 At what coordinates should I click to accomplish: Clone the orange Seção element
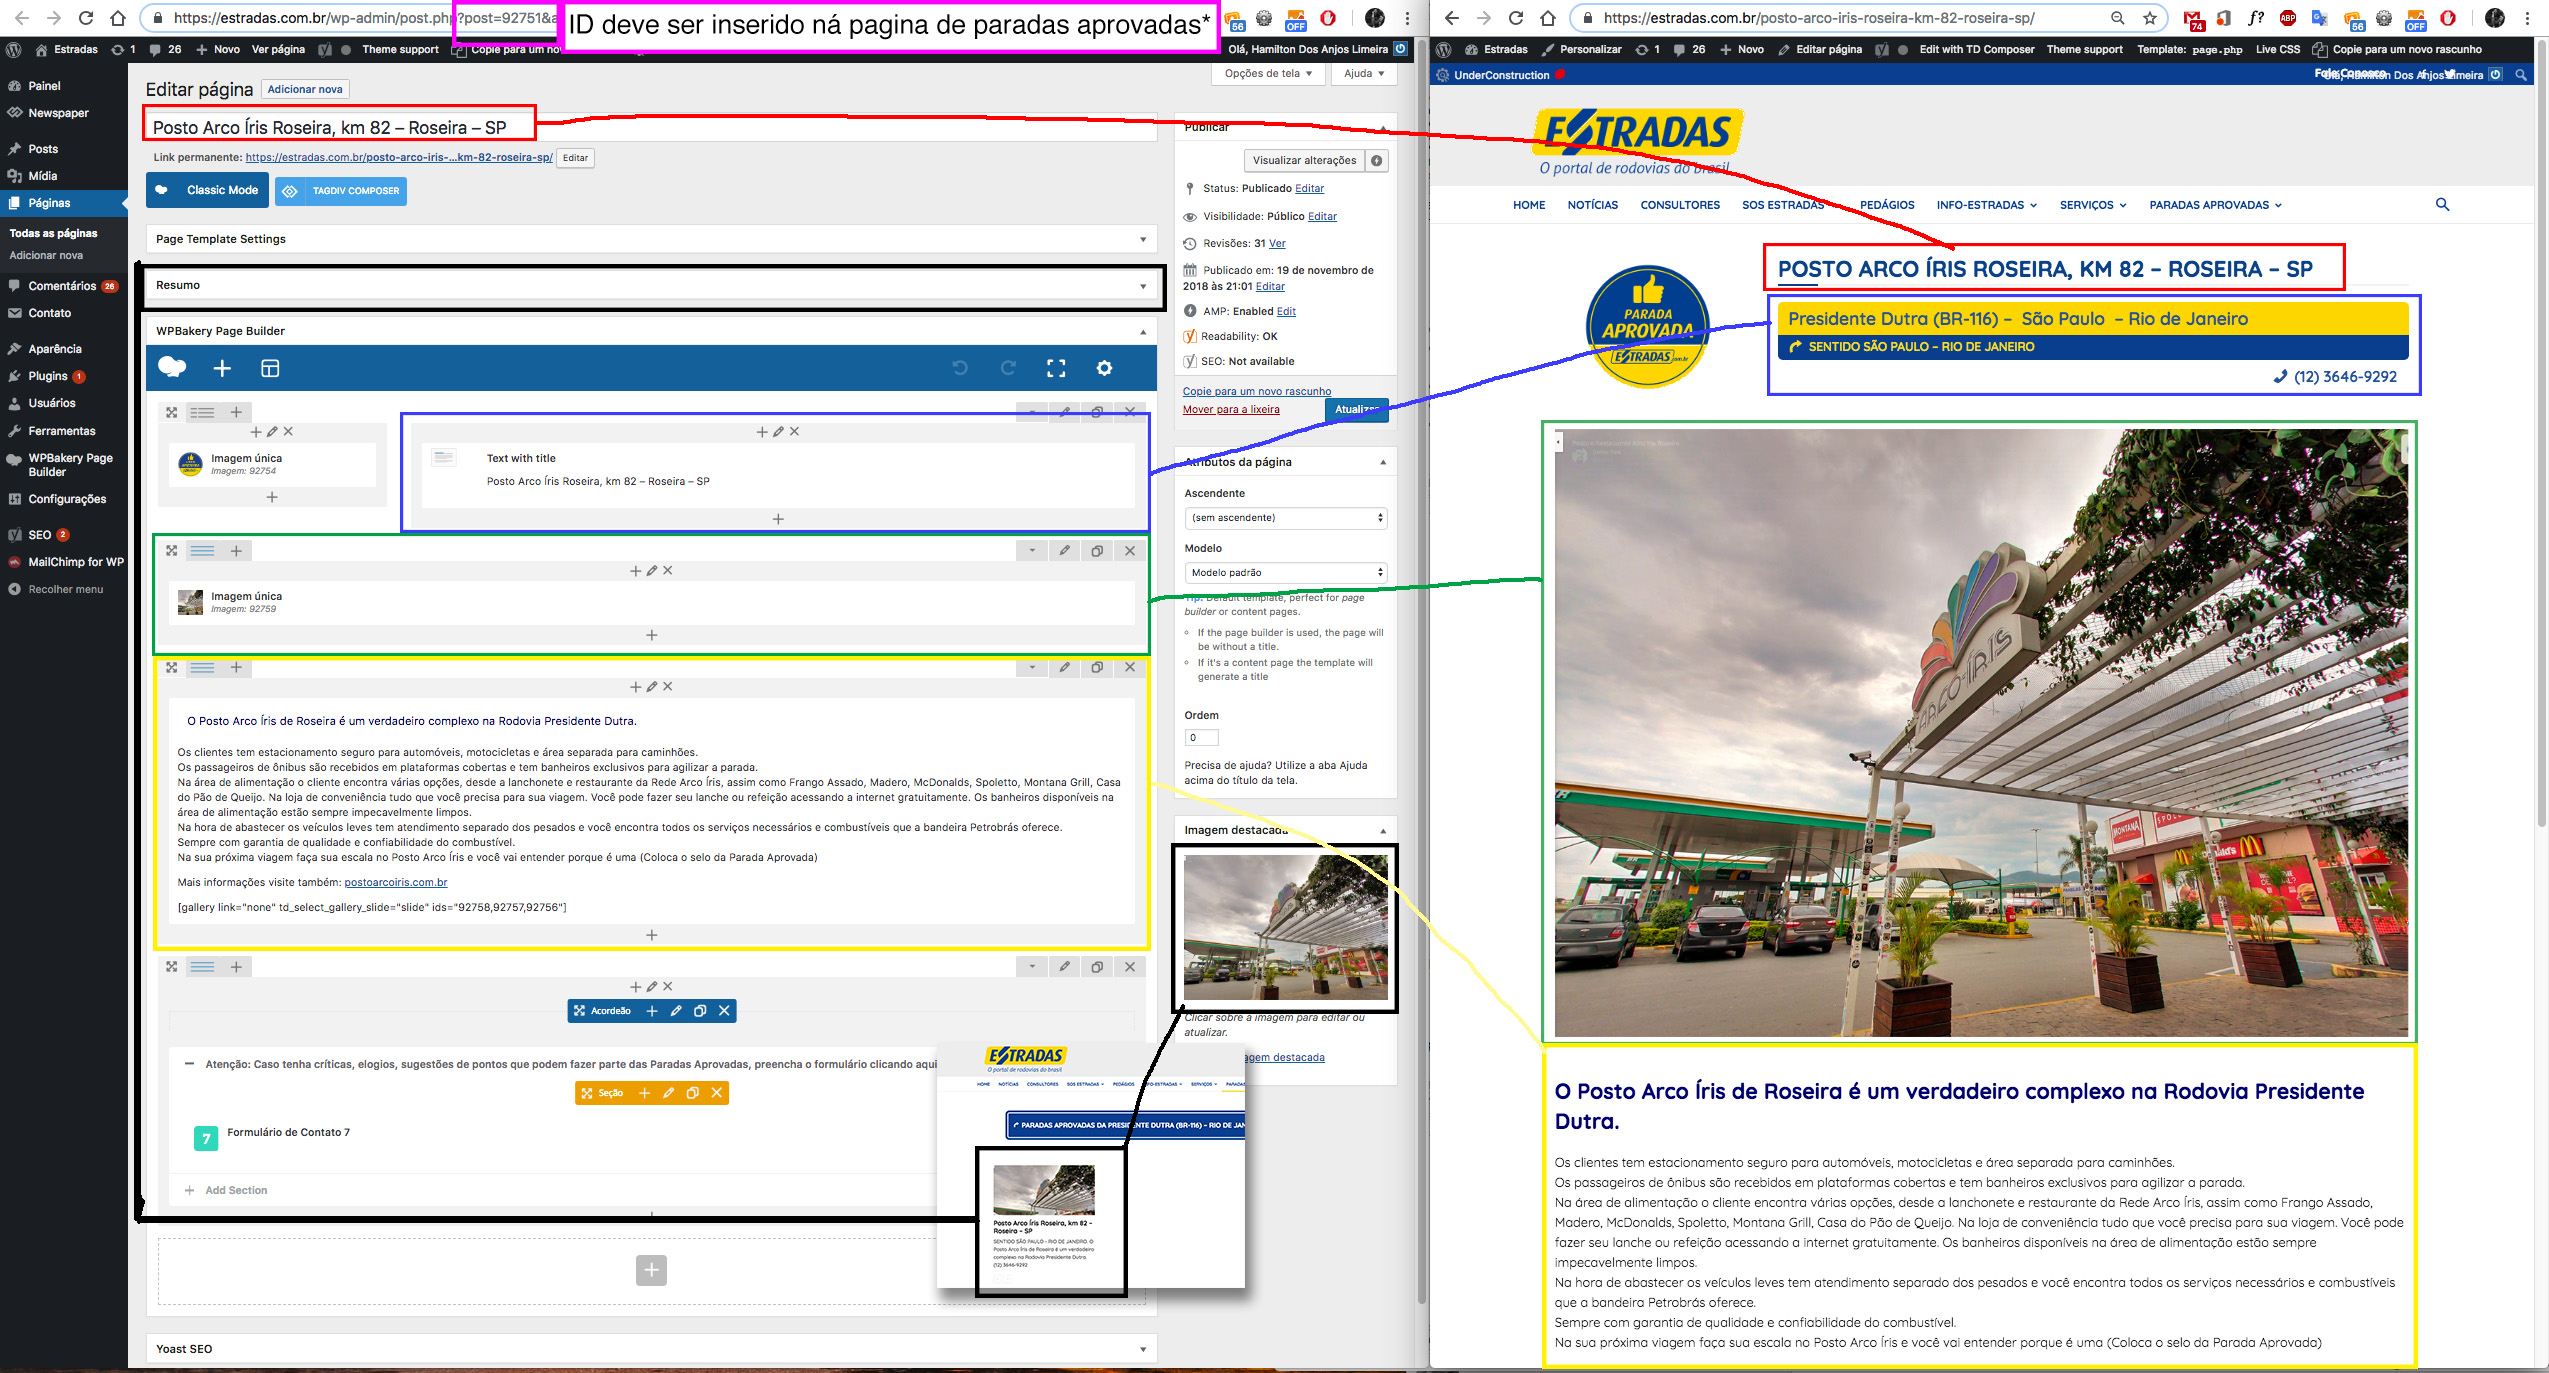point(692,1093)
